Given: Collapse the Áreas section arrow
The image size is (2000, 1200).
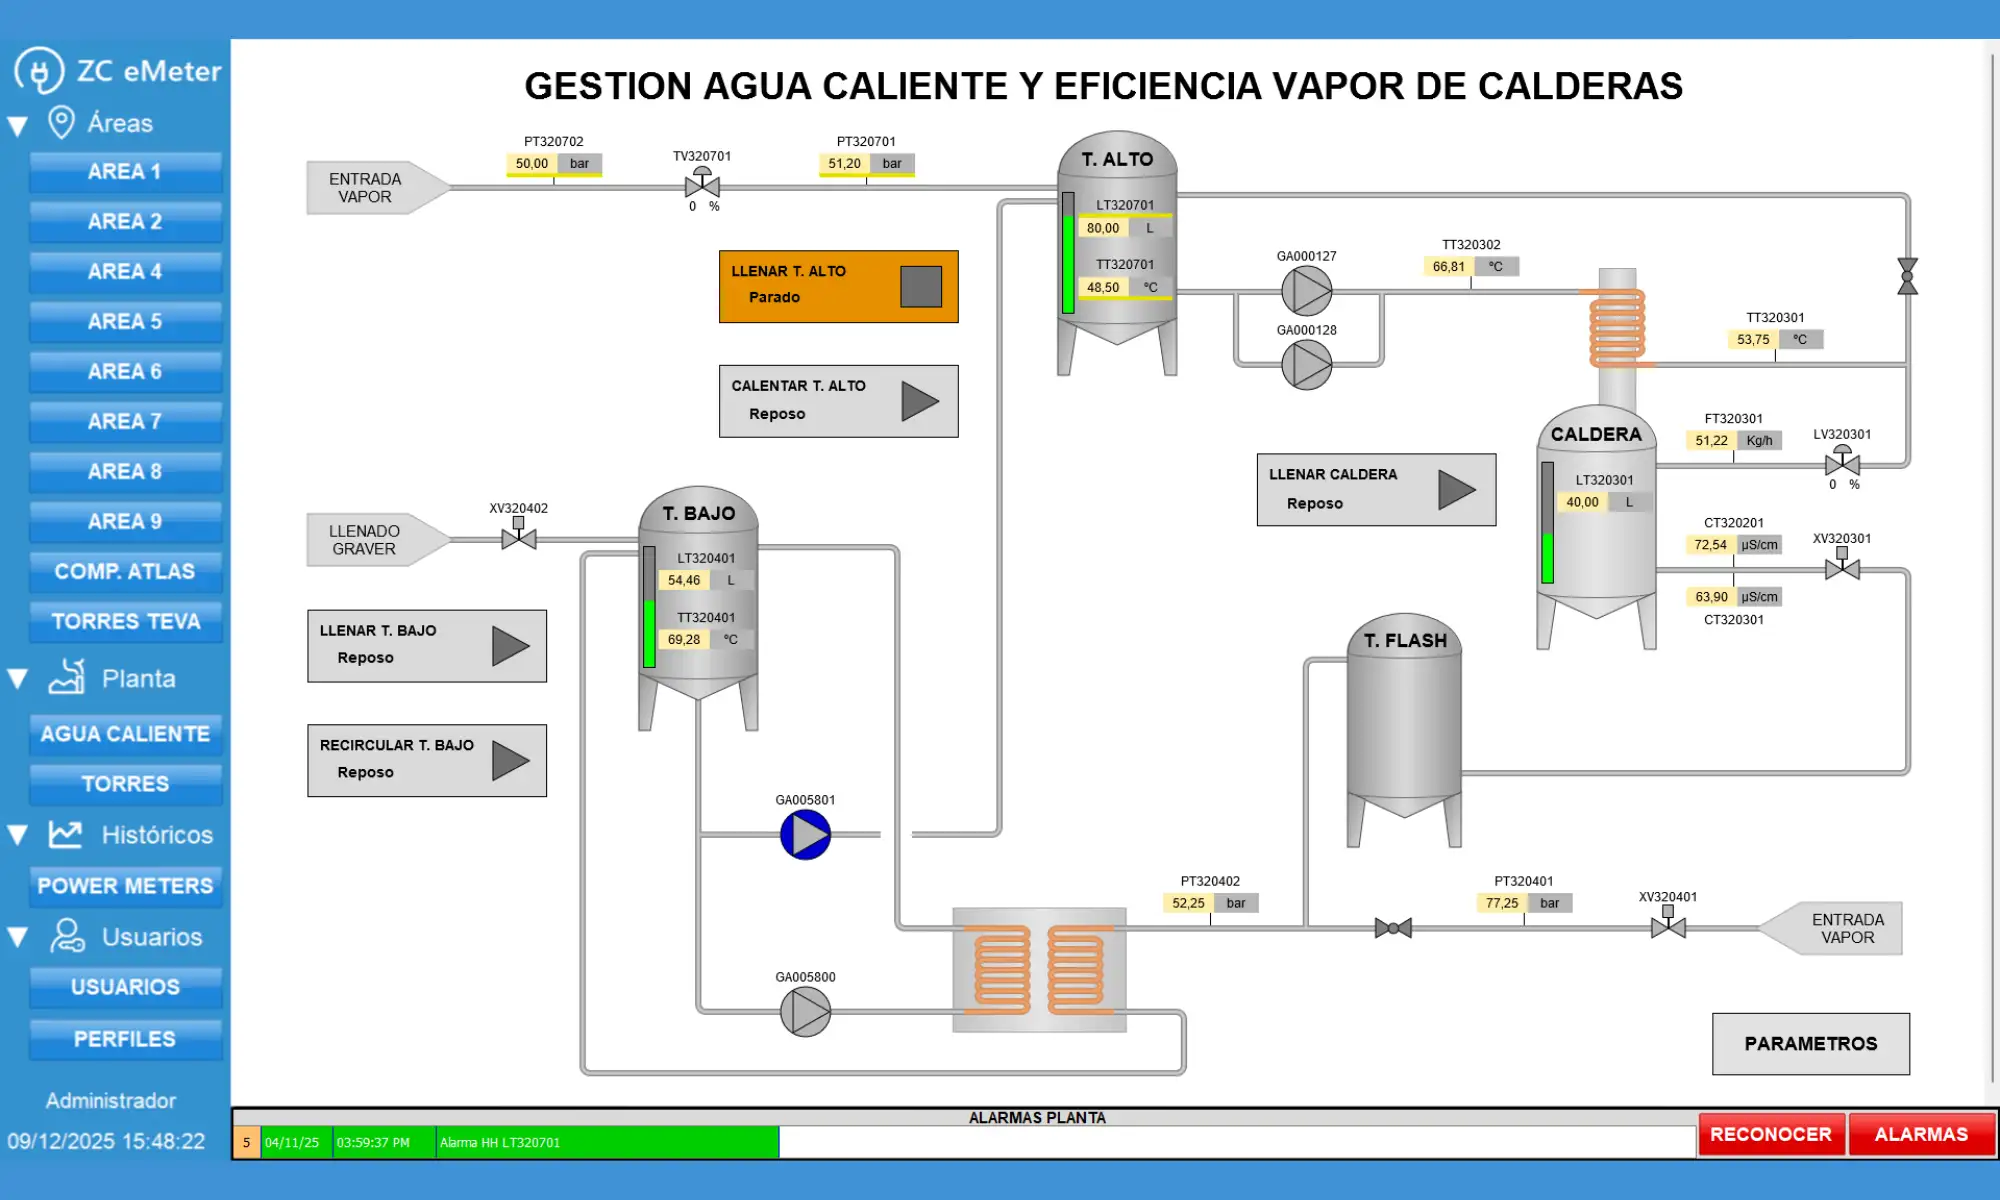Looking at the screenshot, I should [x=18, y=126].
